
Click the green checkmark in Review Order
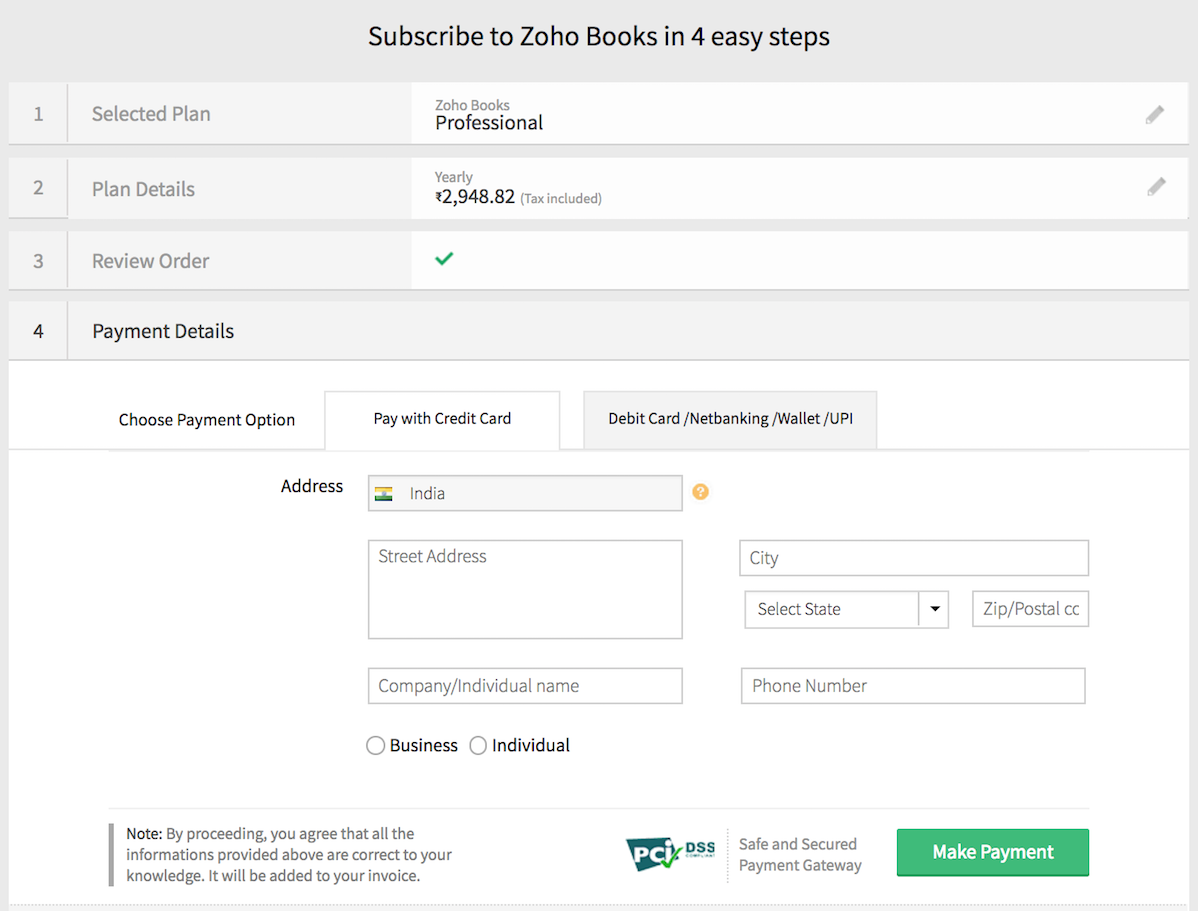click(444, 259)
